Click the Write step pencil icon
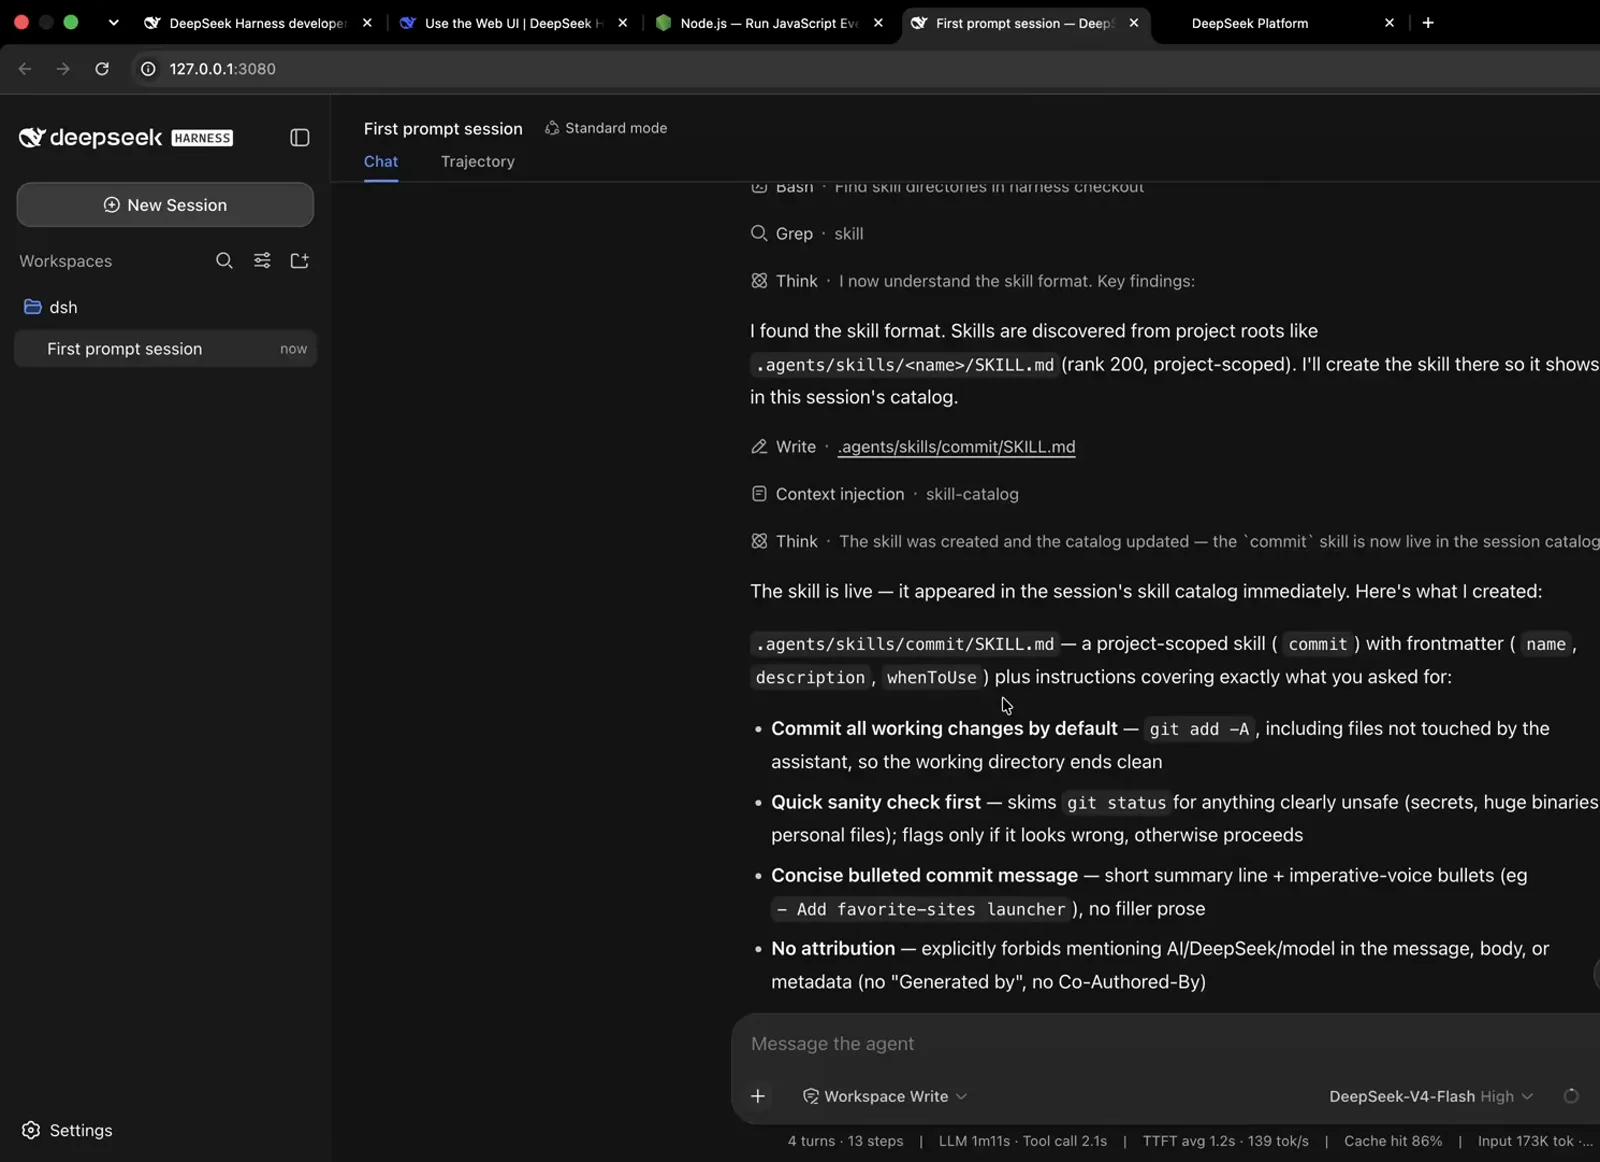1600x1162 pixels. pos(759,447)
